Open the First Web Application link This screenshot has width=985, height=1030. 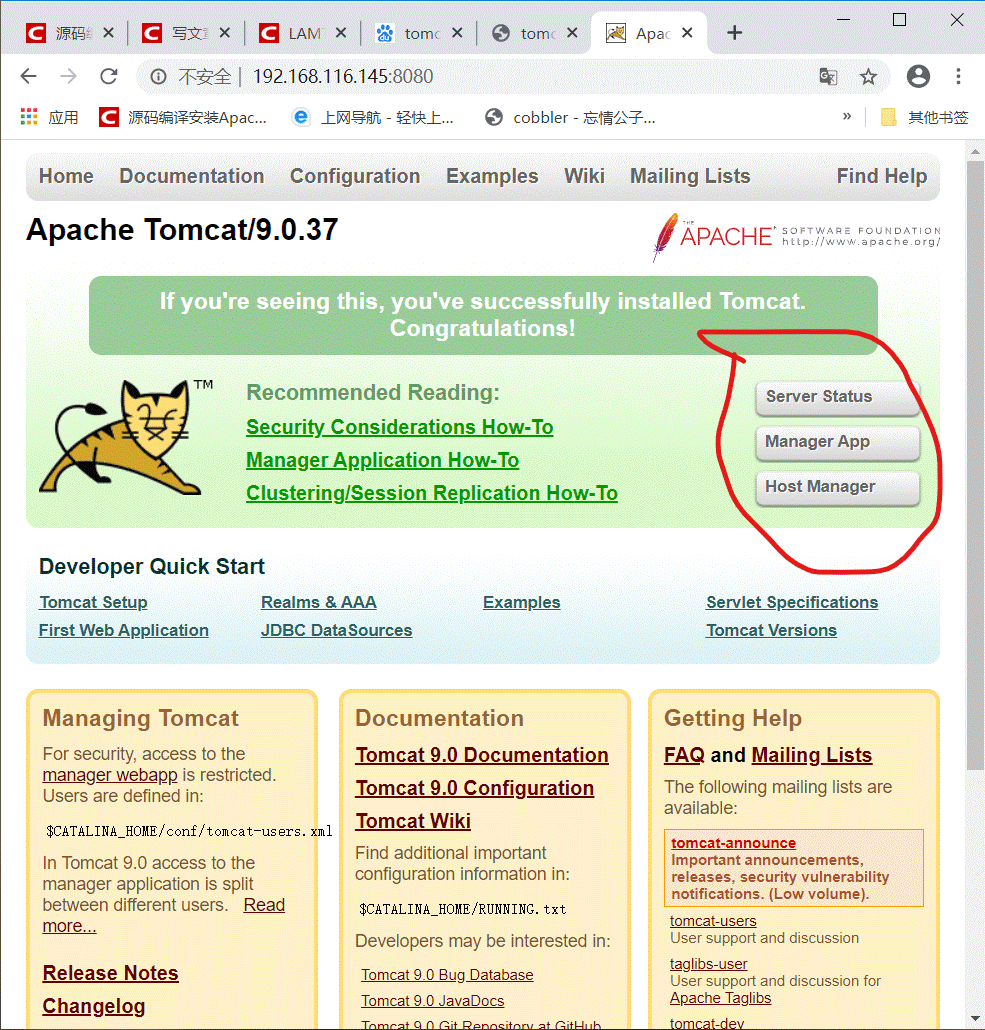coord(124,630)
